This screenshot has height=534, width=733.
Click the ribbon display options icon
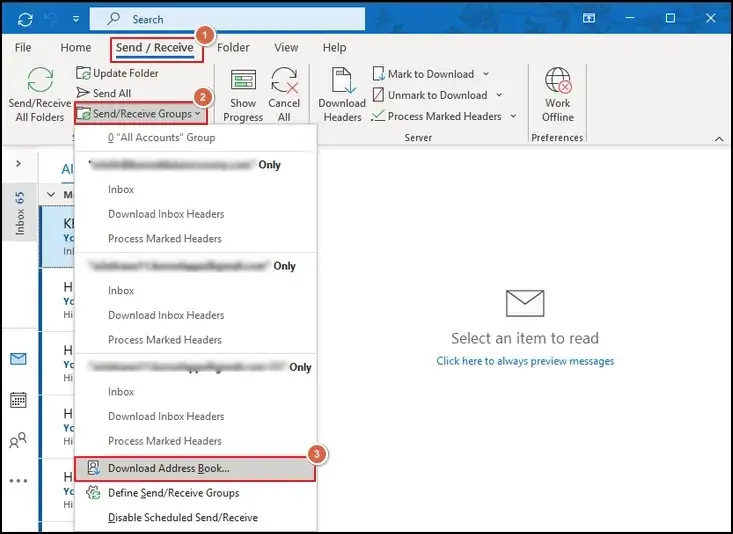(x=589, y=18)
